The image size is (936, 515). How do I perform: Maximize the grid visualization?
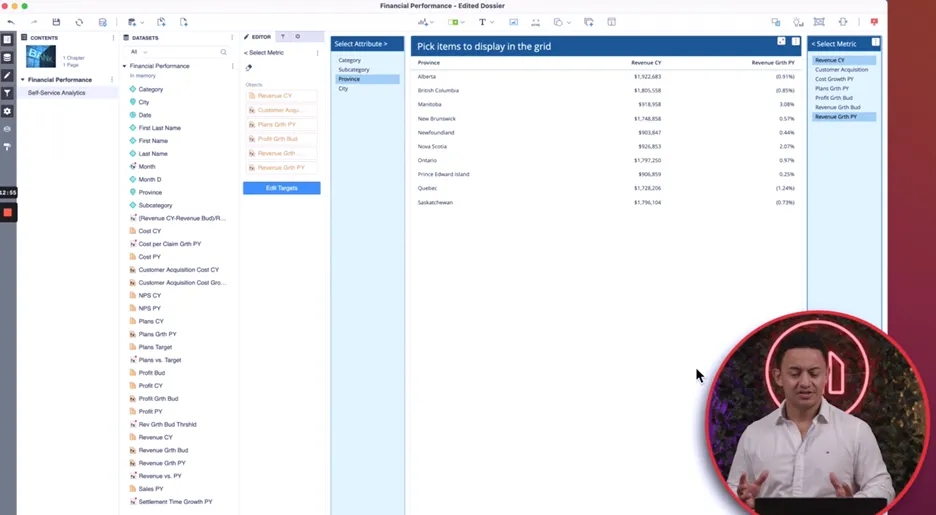(781, 42)
